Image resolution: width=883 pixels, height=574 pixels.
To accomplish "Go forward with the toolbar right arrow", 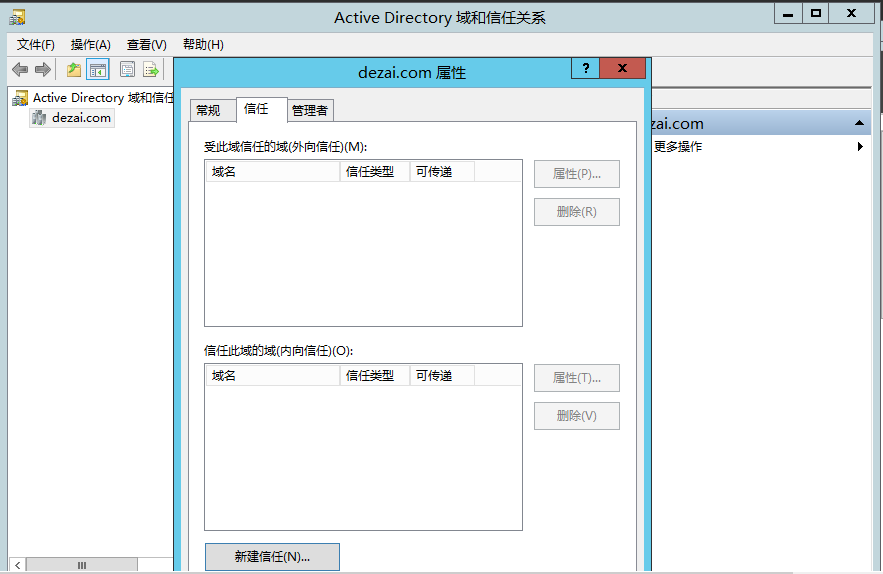I will point(43,70).
